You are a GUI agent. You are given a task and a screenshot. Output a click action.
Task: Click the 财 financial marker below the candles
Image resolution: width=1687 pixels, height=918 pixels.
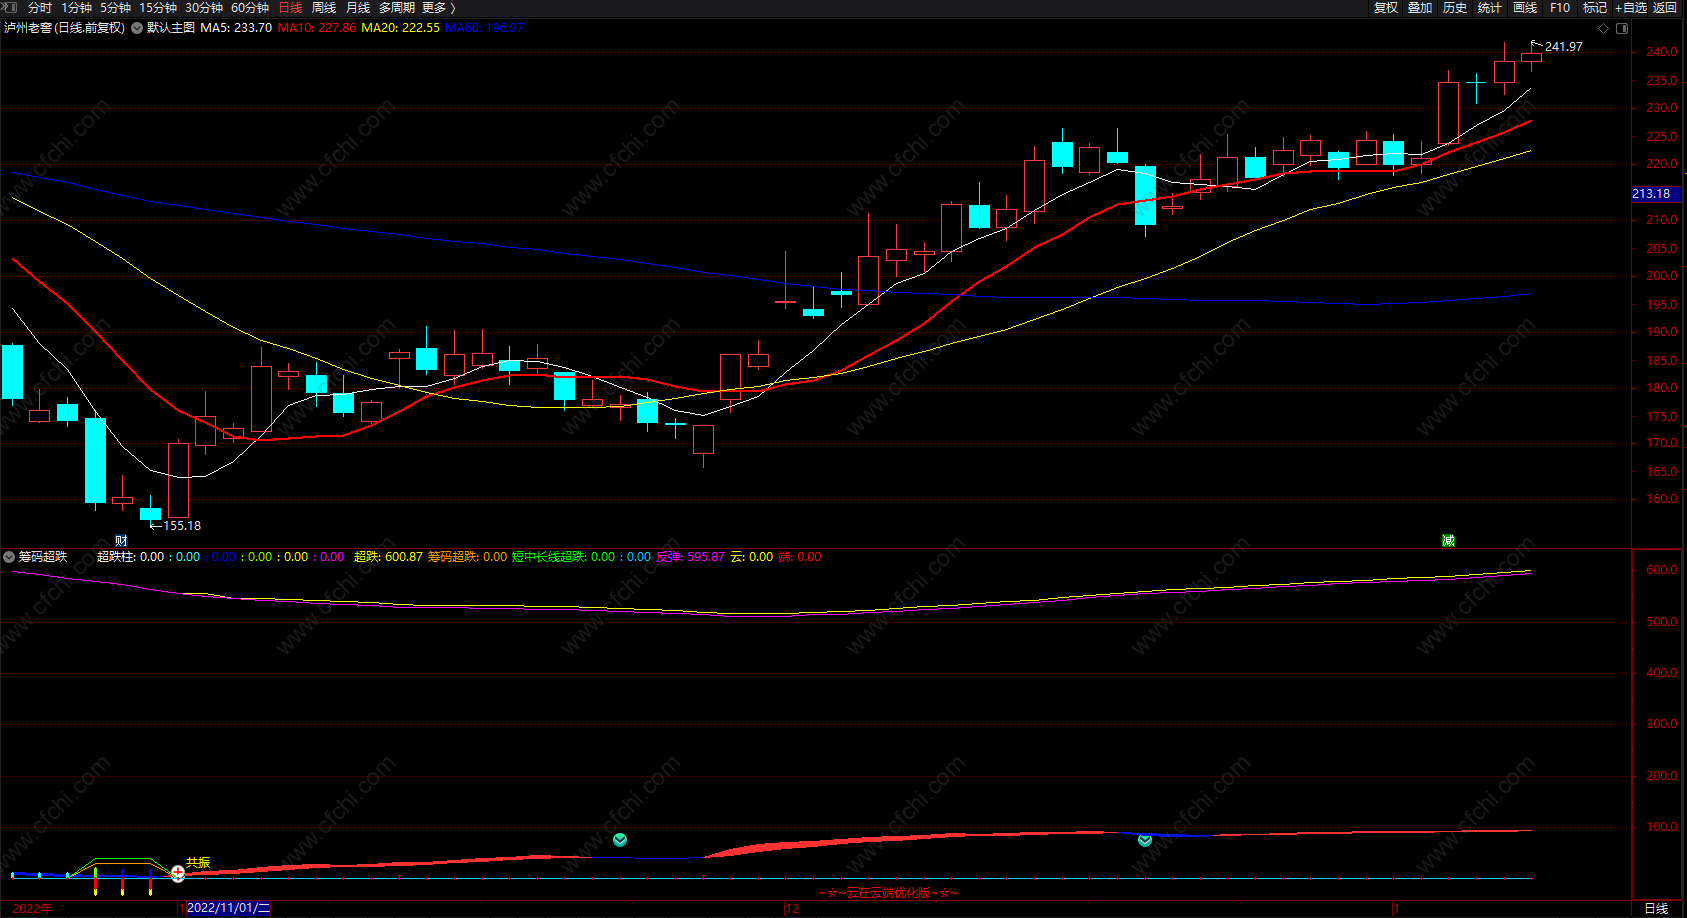click(121, 541)
